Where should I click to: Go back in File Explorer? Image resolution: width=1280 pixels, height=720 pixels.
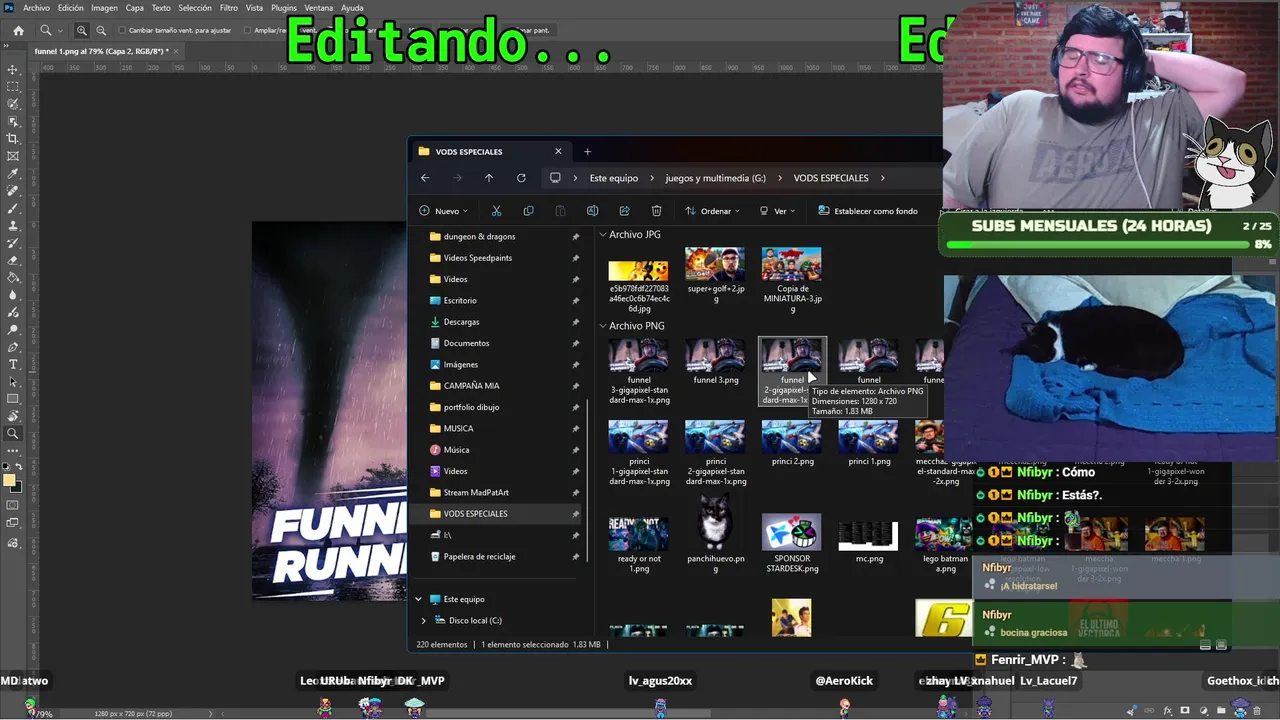pos(425,178)
